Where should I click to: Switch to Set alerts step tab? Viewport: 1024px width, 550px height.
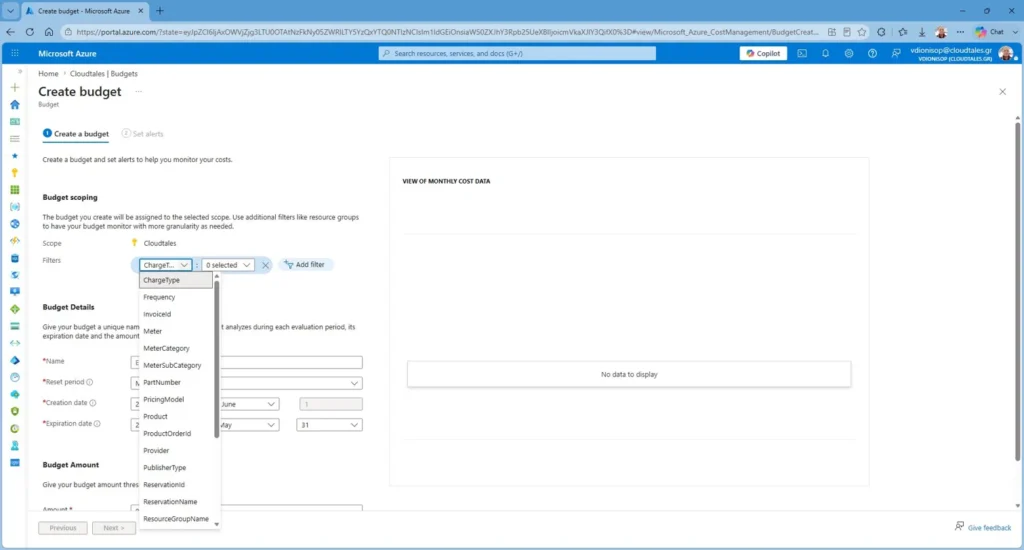click(x=142, y=134)
